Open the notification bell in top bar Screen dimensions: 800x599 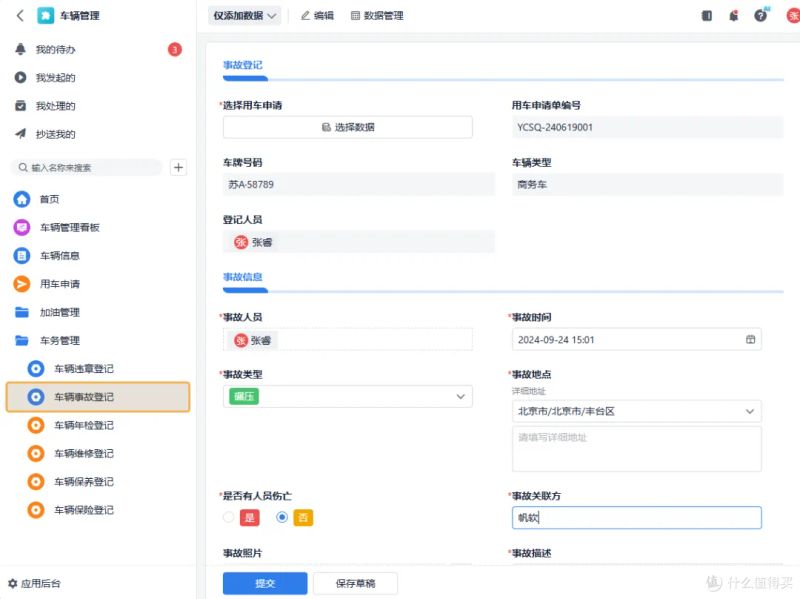tap(734, 16)
